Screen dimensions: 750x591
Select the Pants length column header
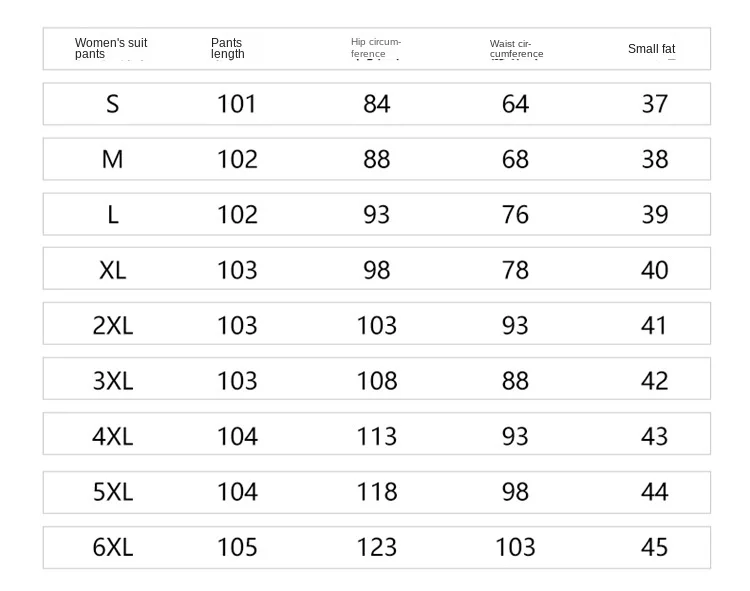tap(227, 48)
